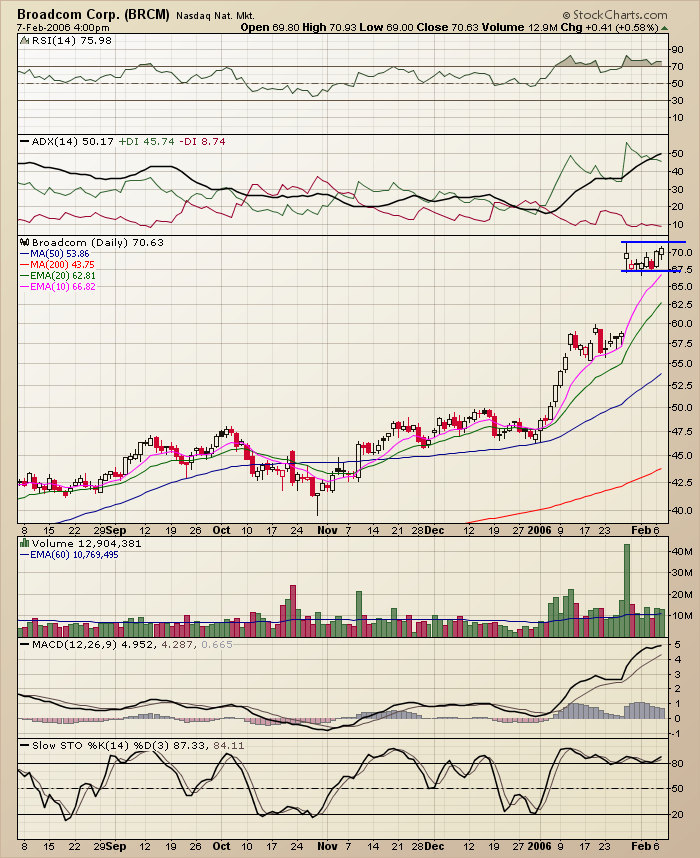Click the -DI 8.74 legend value
Viewport: 700px width, 858px height.
point(202,142)
